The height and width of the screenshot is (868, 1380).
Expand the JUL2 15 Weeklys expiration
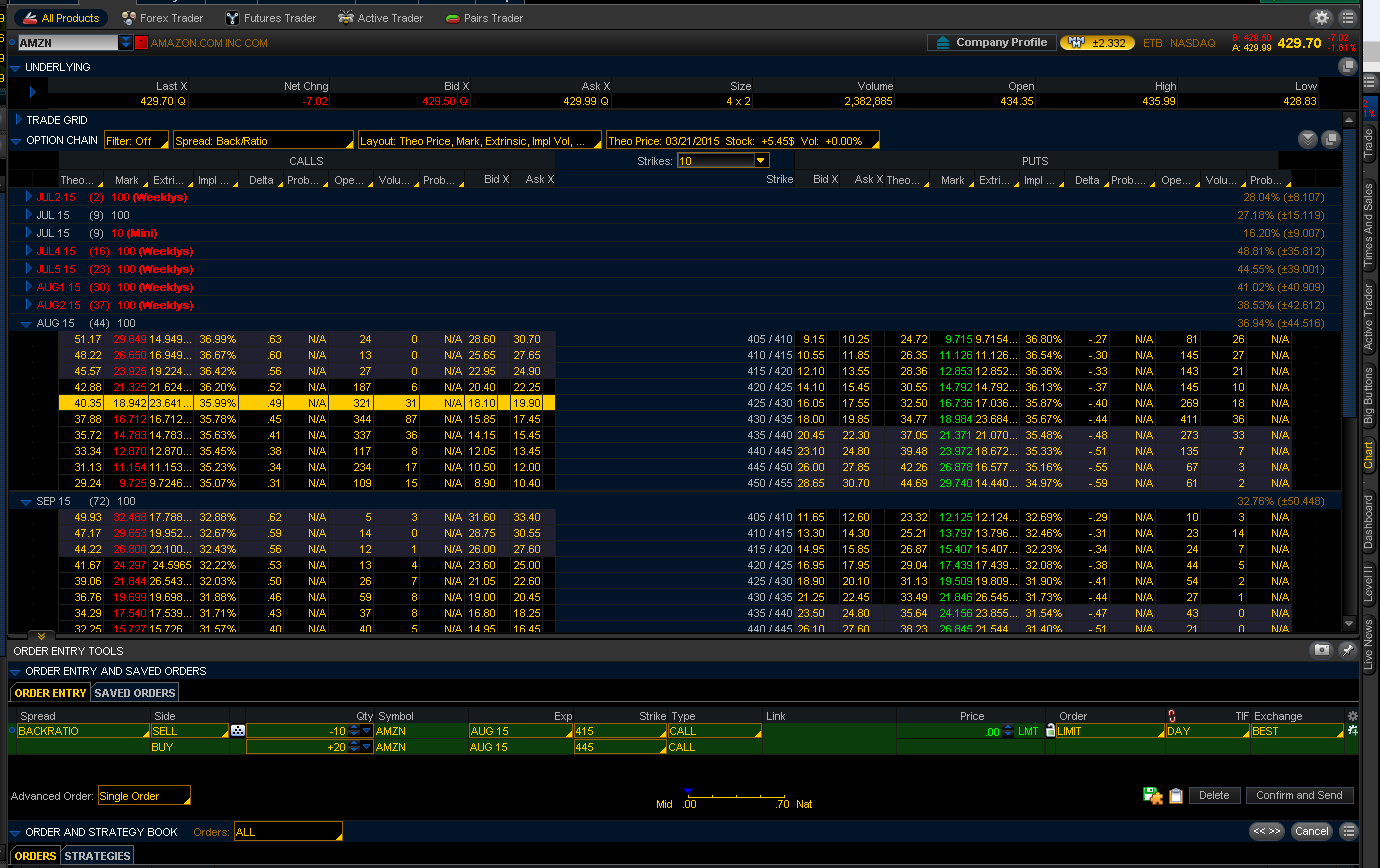pos(29,197)
